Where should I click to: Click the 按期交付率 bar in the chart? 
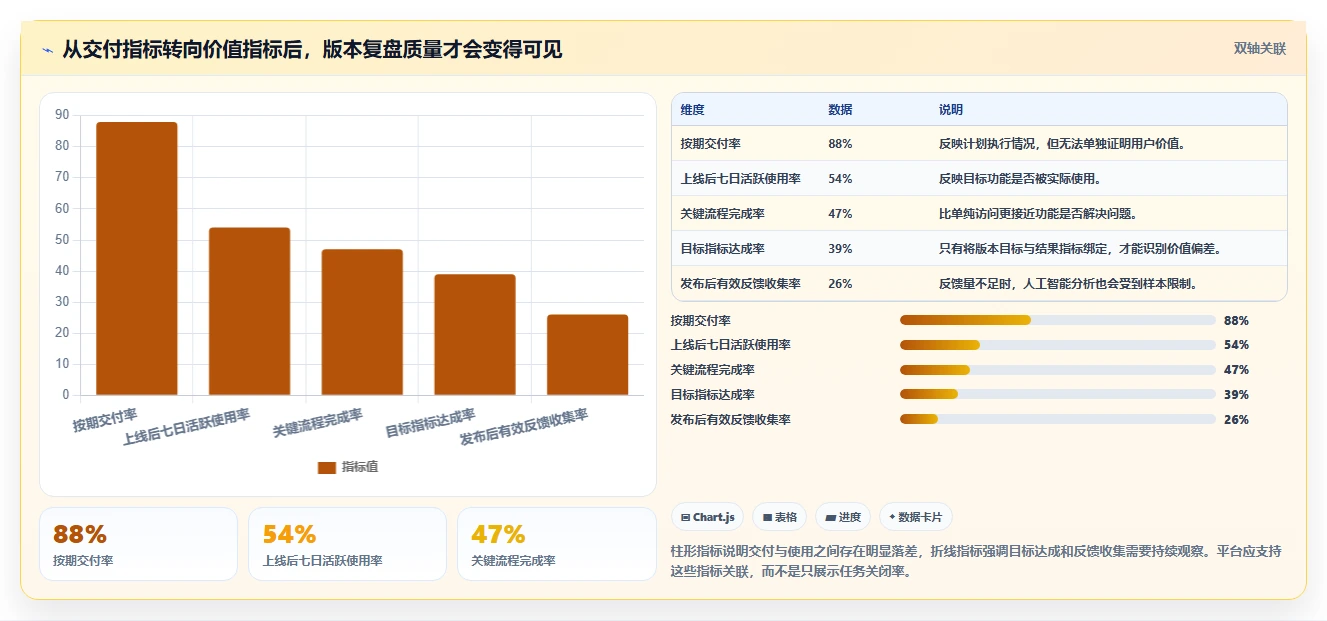click(137, 258)
